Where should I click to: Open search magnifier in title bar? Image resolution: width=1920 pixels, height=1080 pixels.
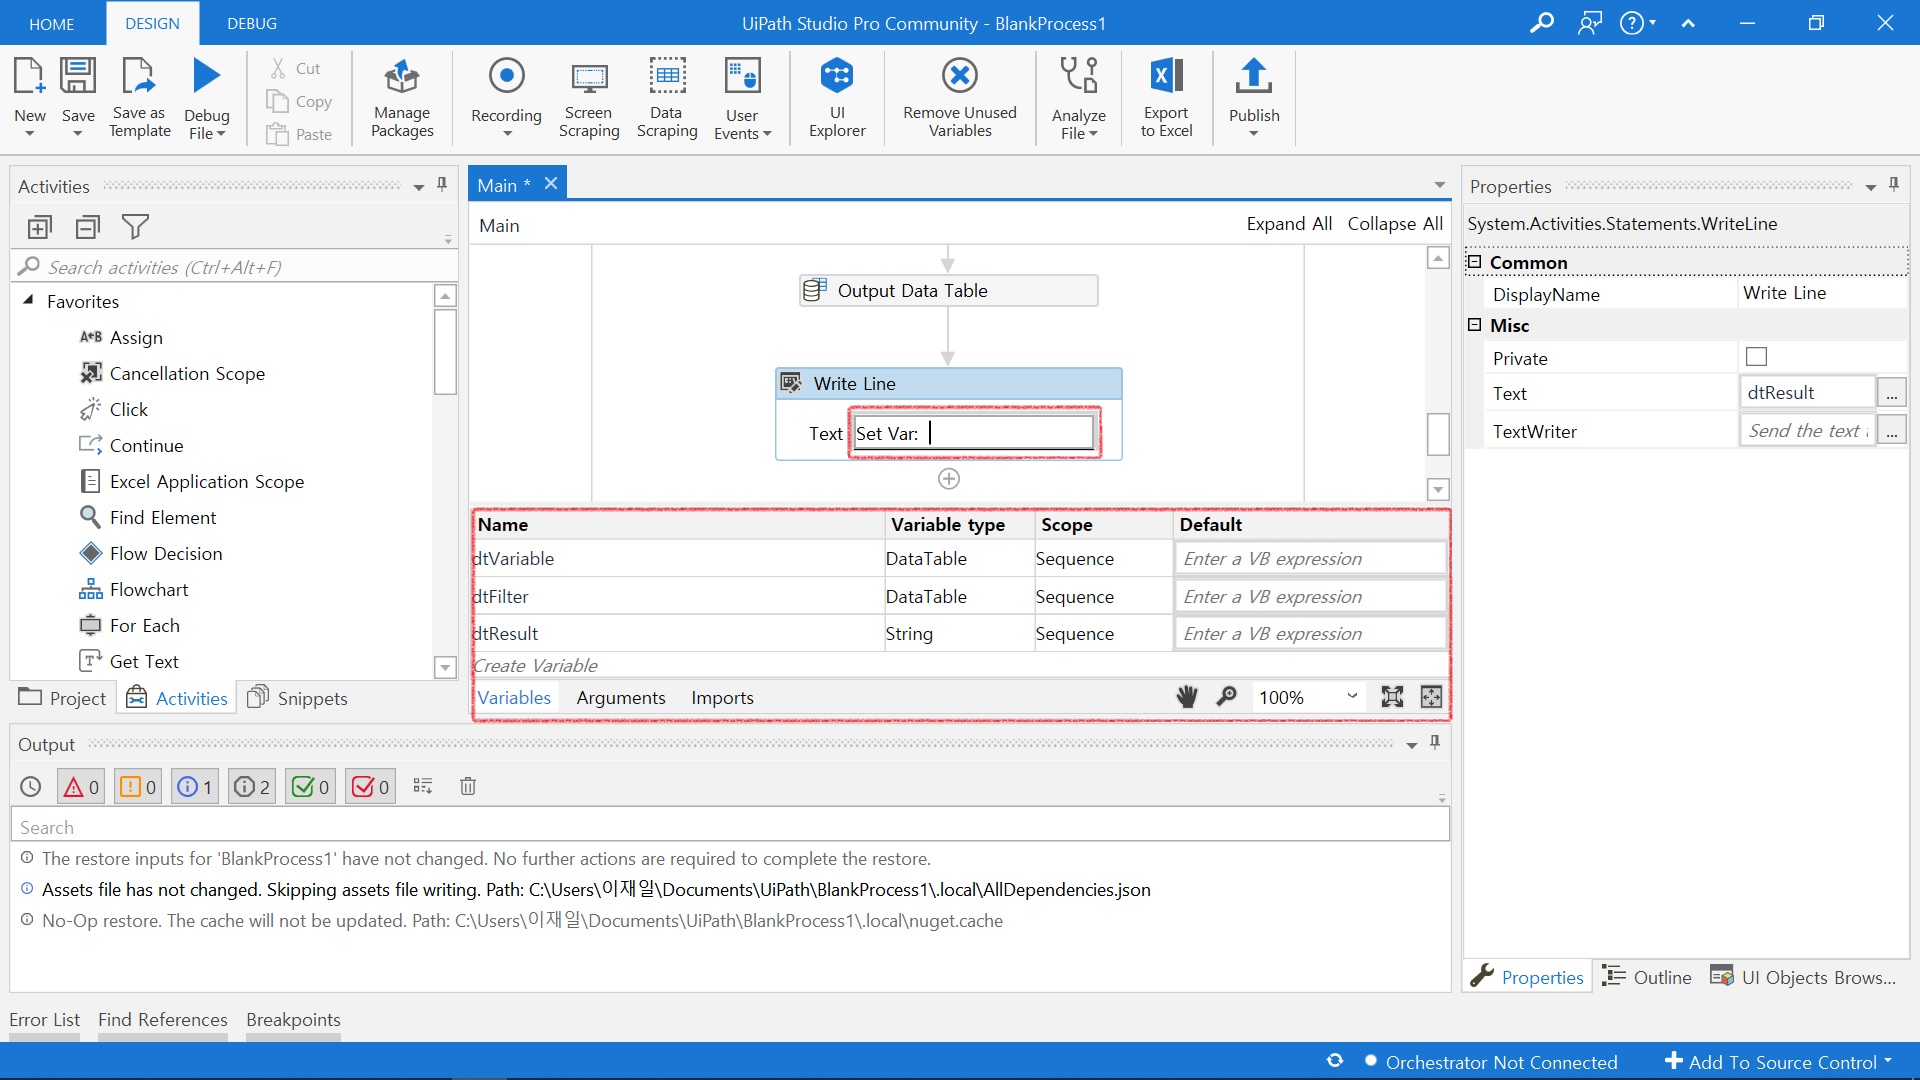tap(1542, 22)
